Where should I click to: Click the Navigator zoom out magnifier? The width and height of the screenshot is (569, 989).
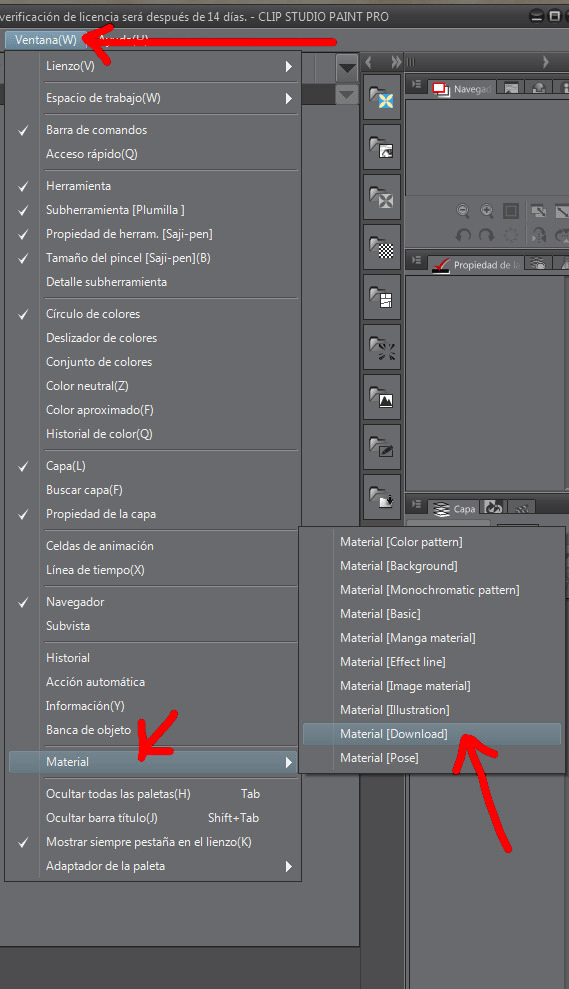pyautogui.click(x=463, y=211)
